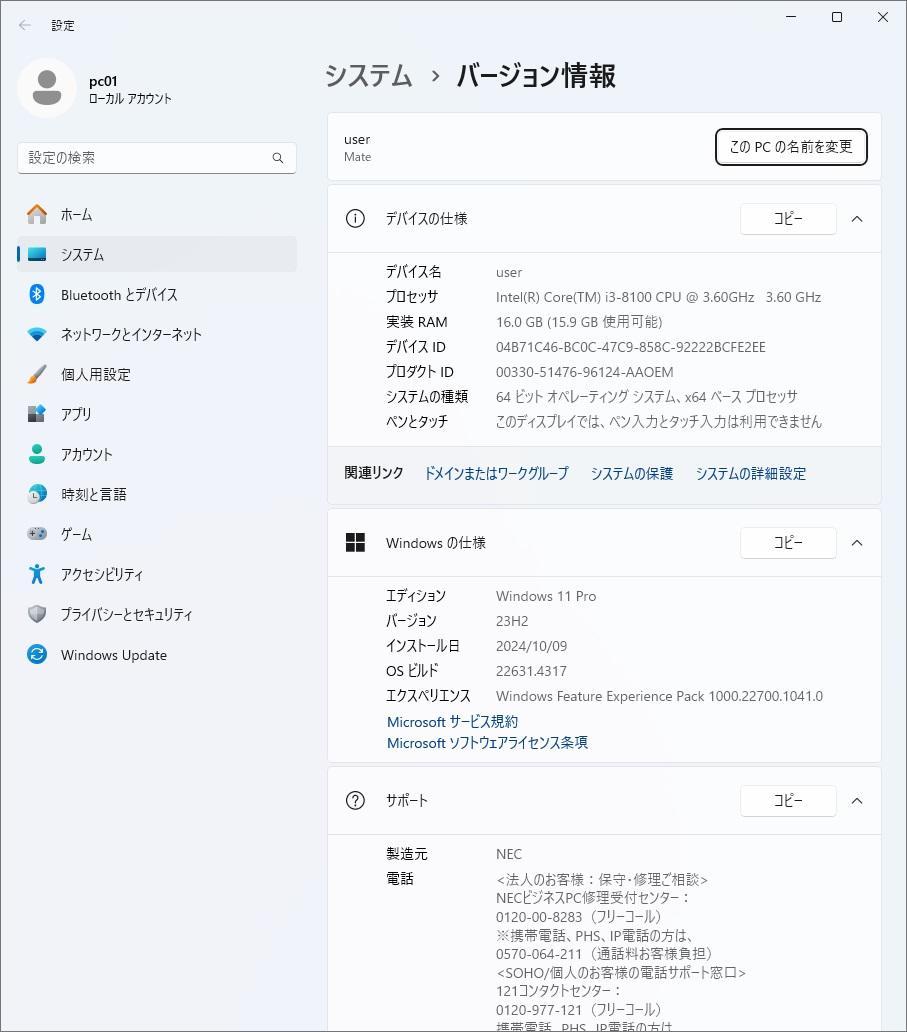
Task: Click Windows Feature Experience Pack value
Action: (x=660, y=696)
